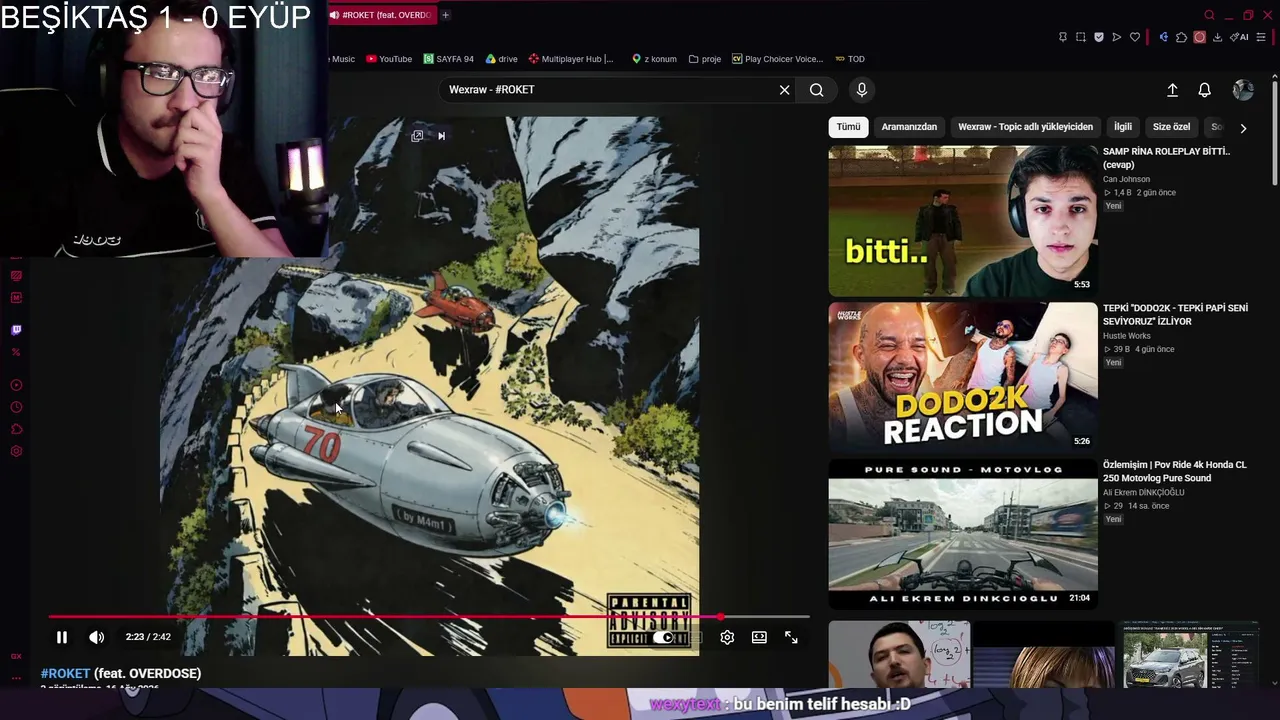Add page to favorites with heart icon
Viewport: 1280px width, 720px height.
point(1135,37)
